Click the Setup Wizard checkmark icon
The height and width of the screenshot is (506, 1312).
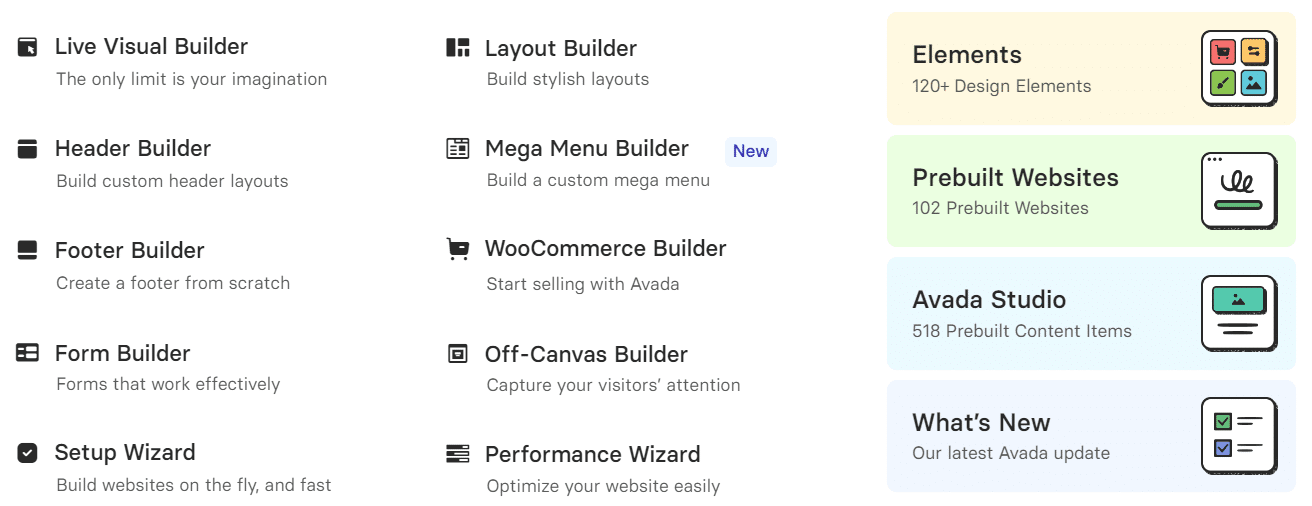coord(27,453)
